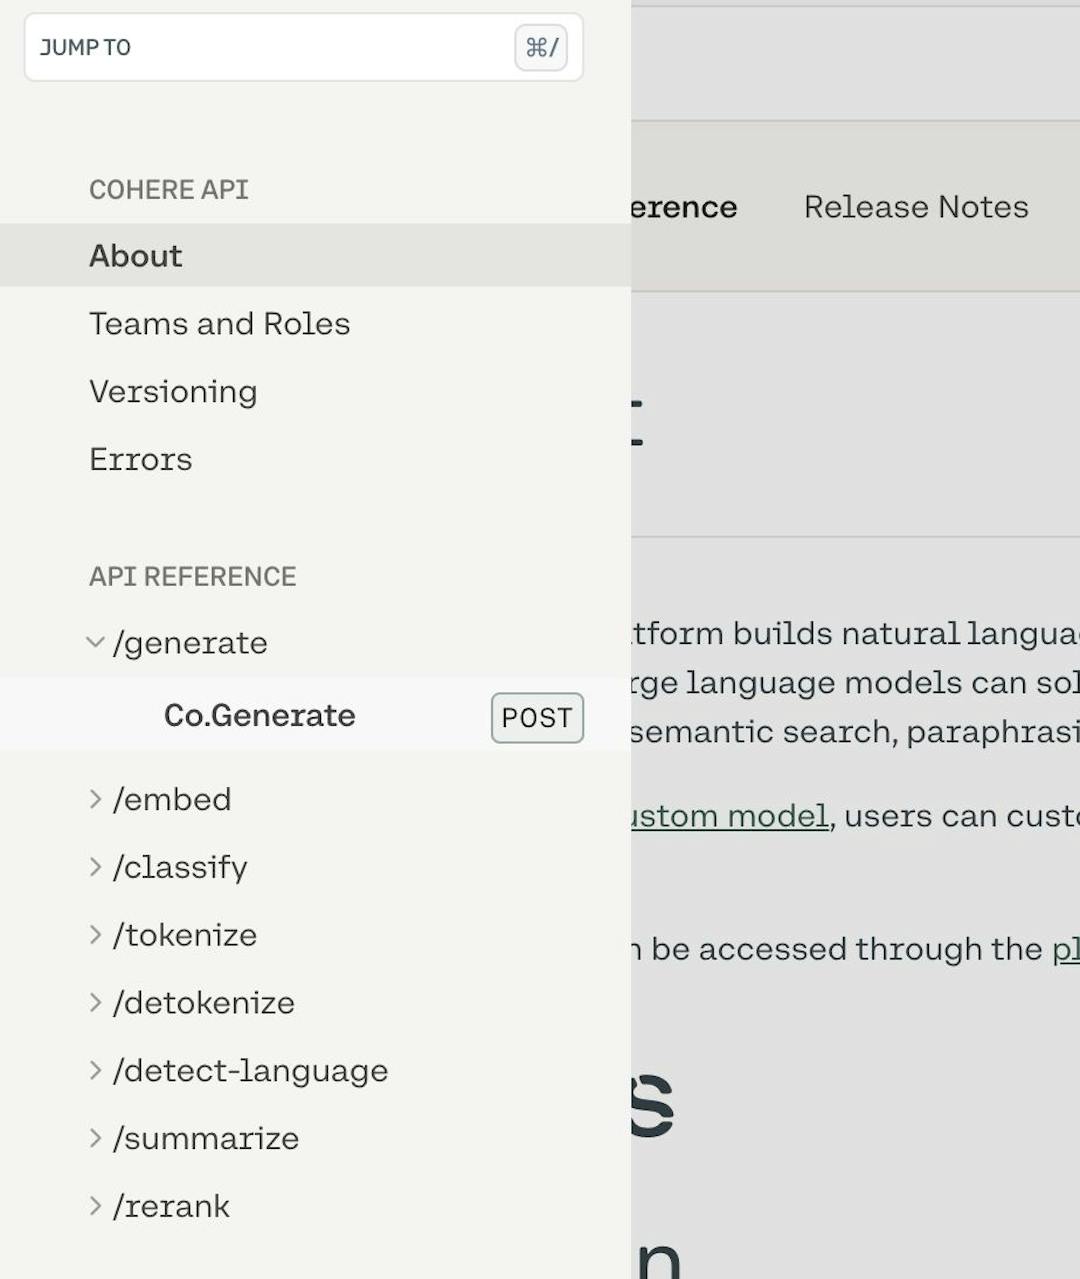Screen dimensions: 1080x1279
Task: Expand the /tokenize endpoint chevron
Action: [x=96, y=935]
